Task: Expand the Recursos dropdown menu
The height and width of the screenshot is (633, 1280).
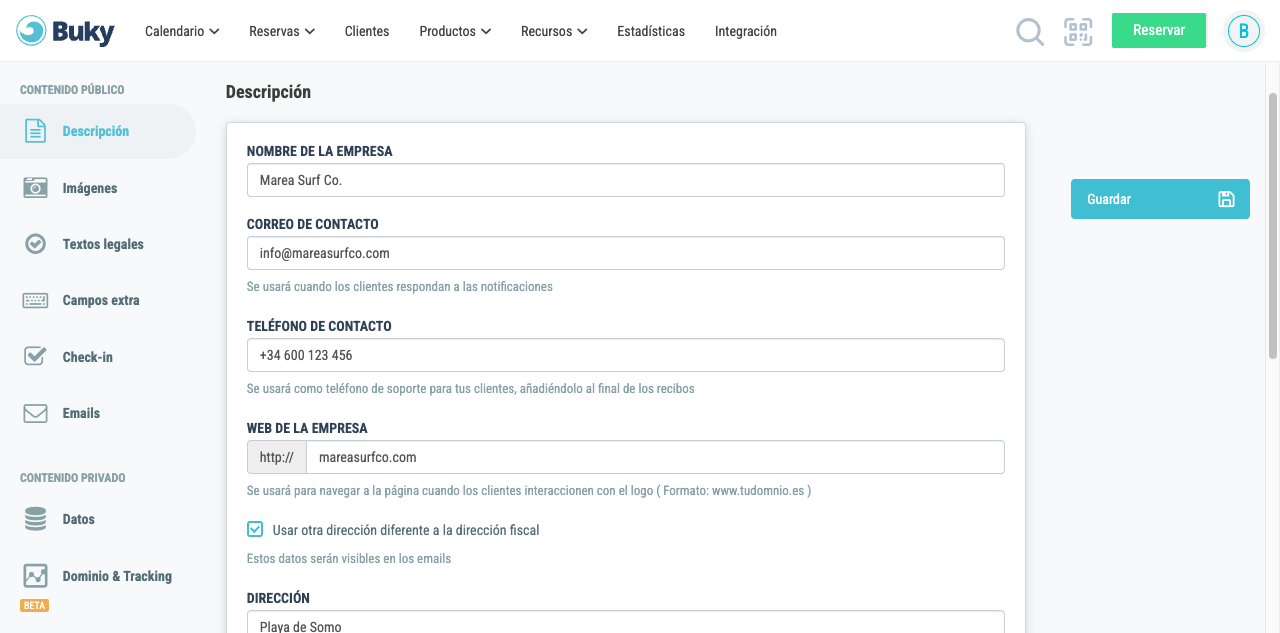Action: point(554,31)
